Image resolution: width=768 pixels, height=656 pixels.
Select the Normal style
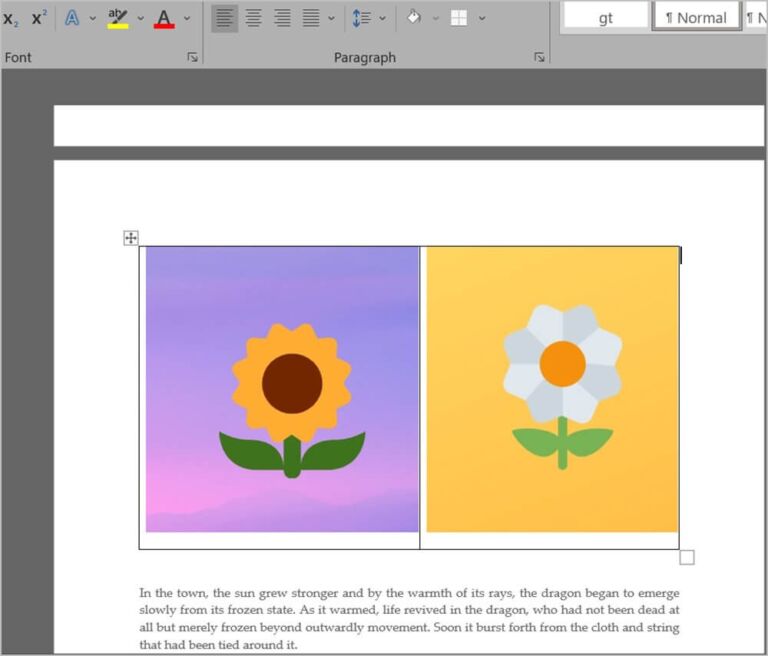pos(696,17)
